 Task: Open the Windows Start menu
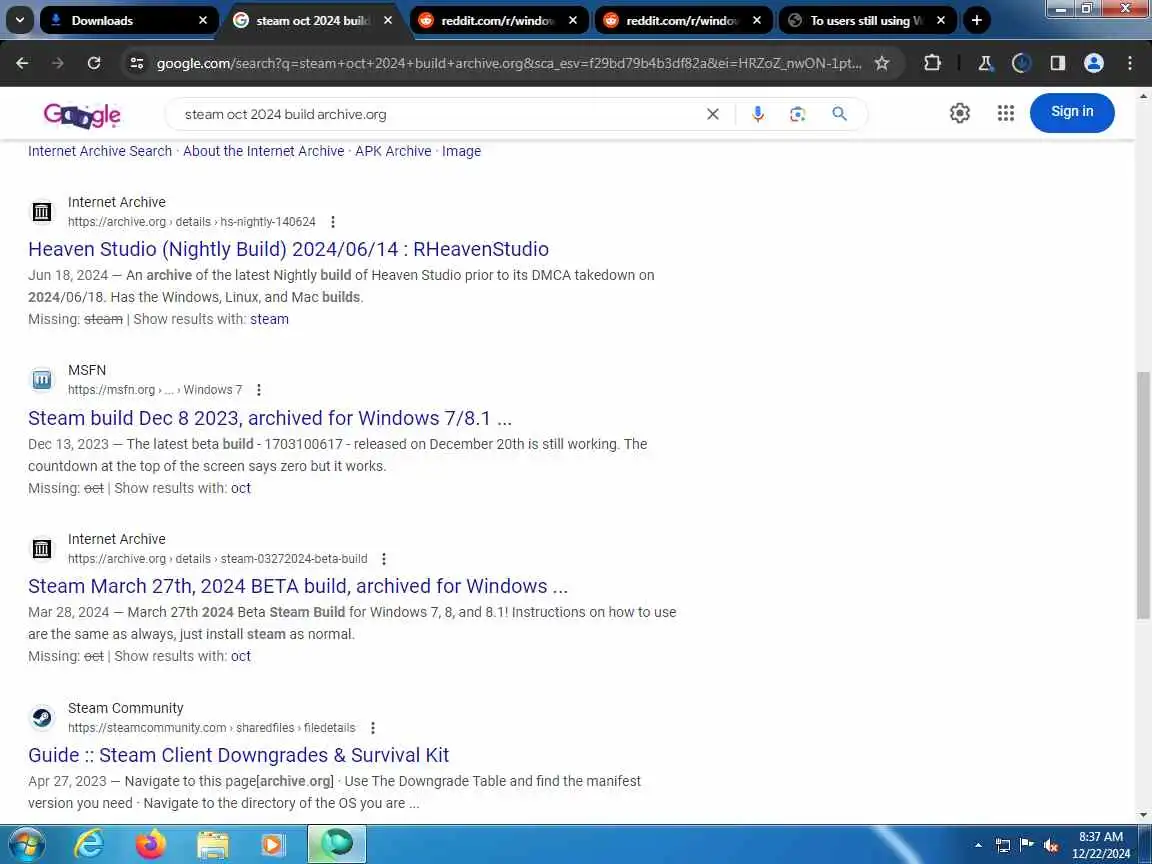27,845
